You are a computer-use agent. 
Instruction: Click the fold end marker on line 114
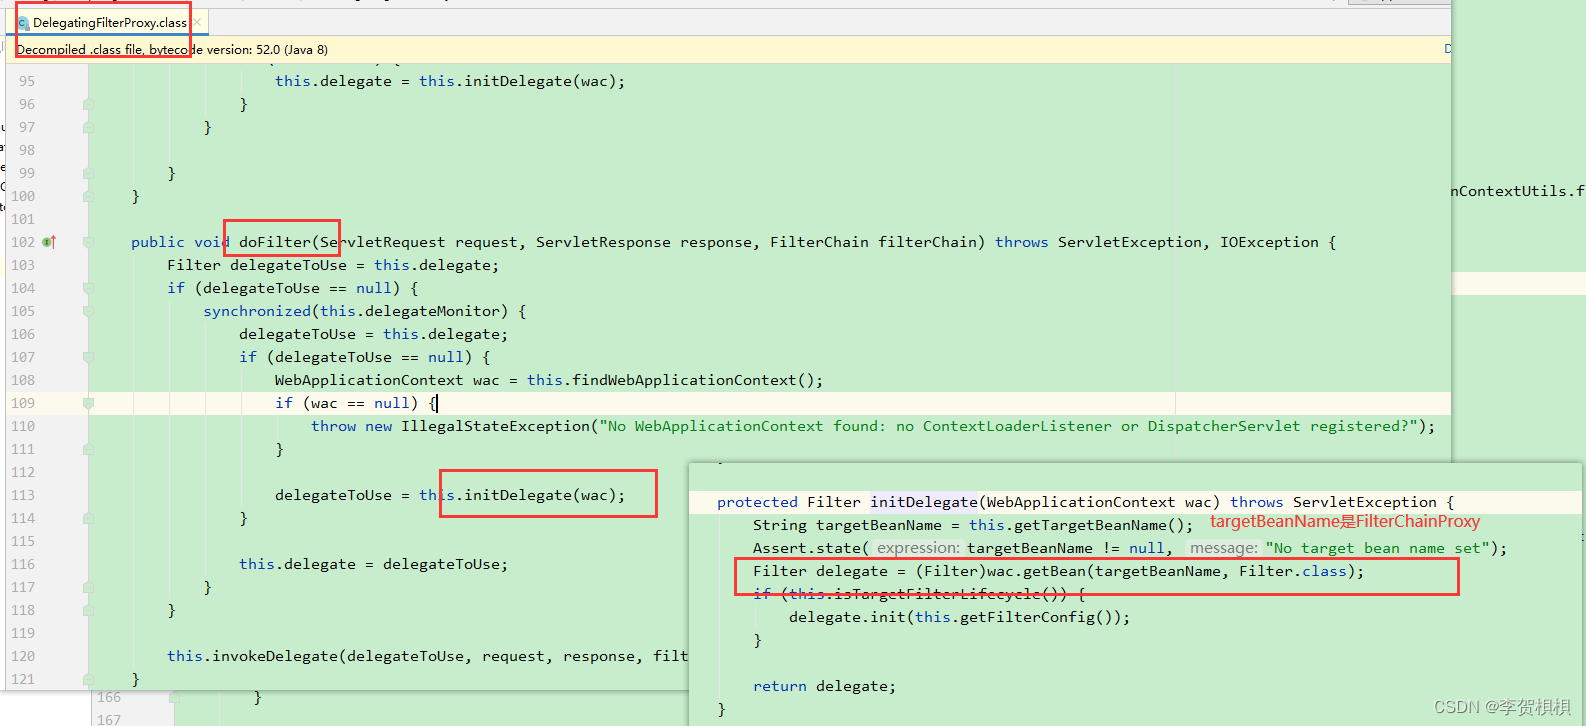tap(88, 518)
